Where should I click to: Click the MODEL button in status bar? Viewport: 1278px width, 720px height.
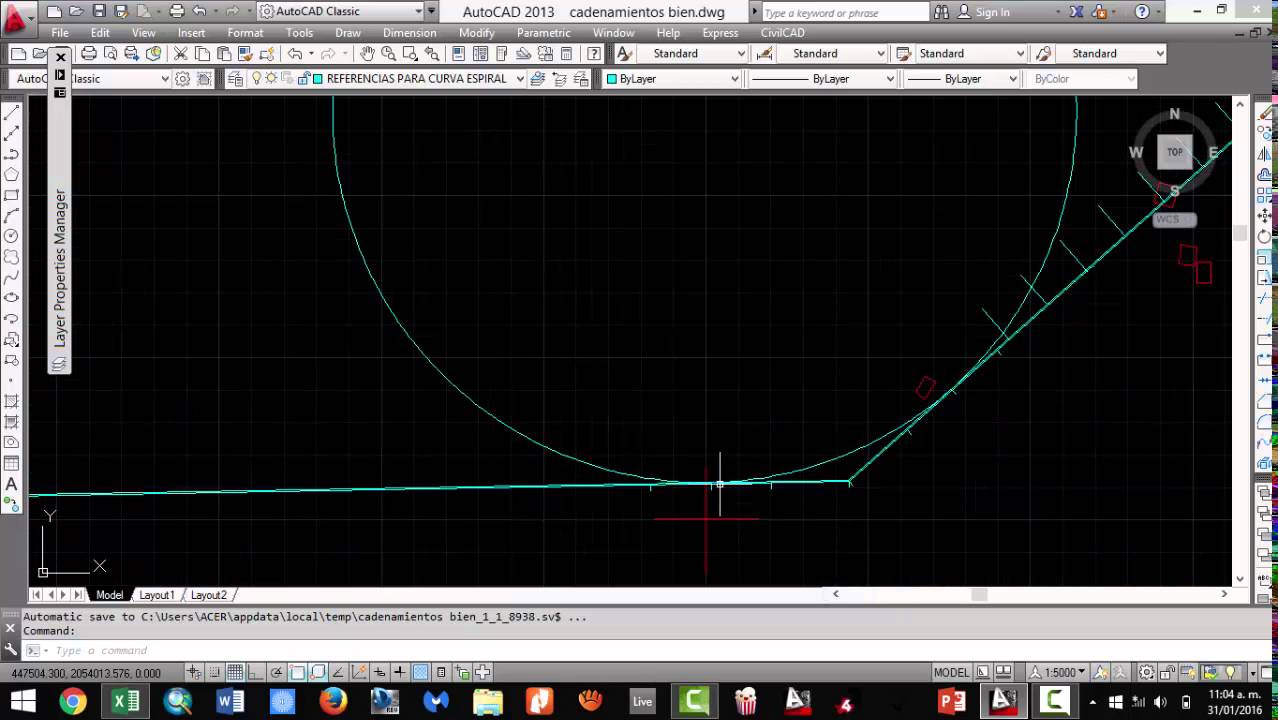[951, 673]
